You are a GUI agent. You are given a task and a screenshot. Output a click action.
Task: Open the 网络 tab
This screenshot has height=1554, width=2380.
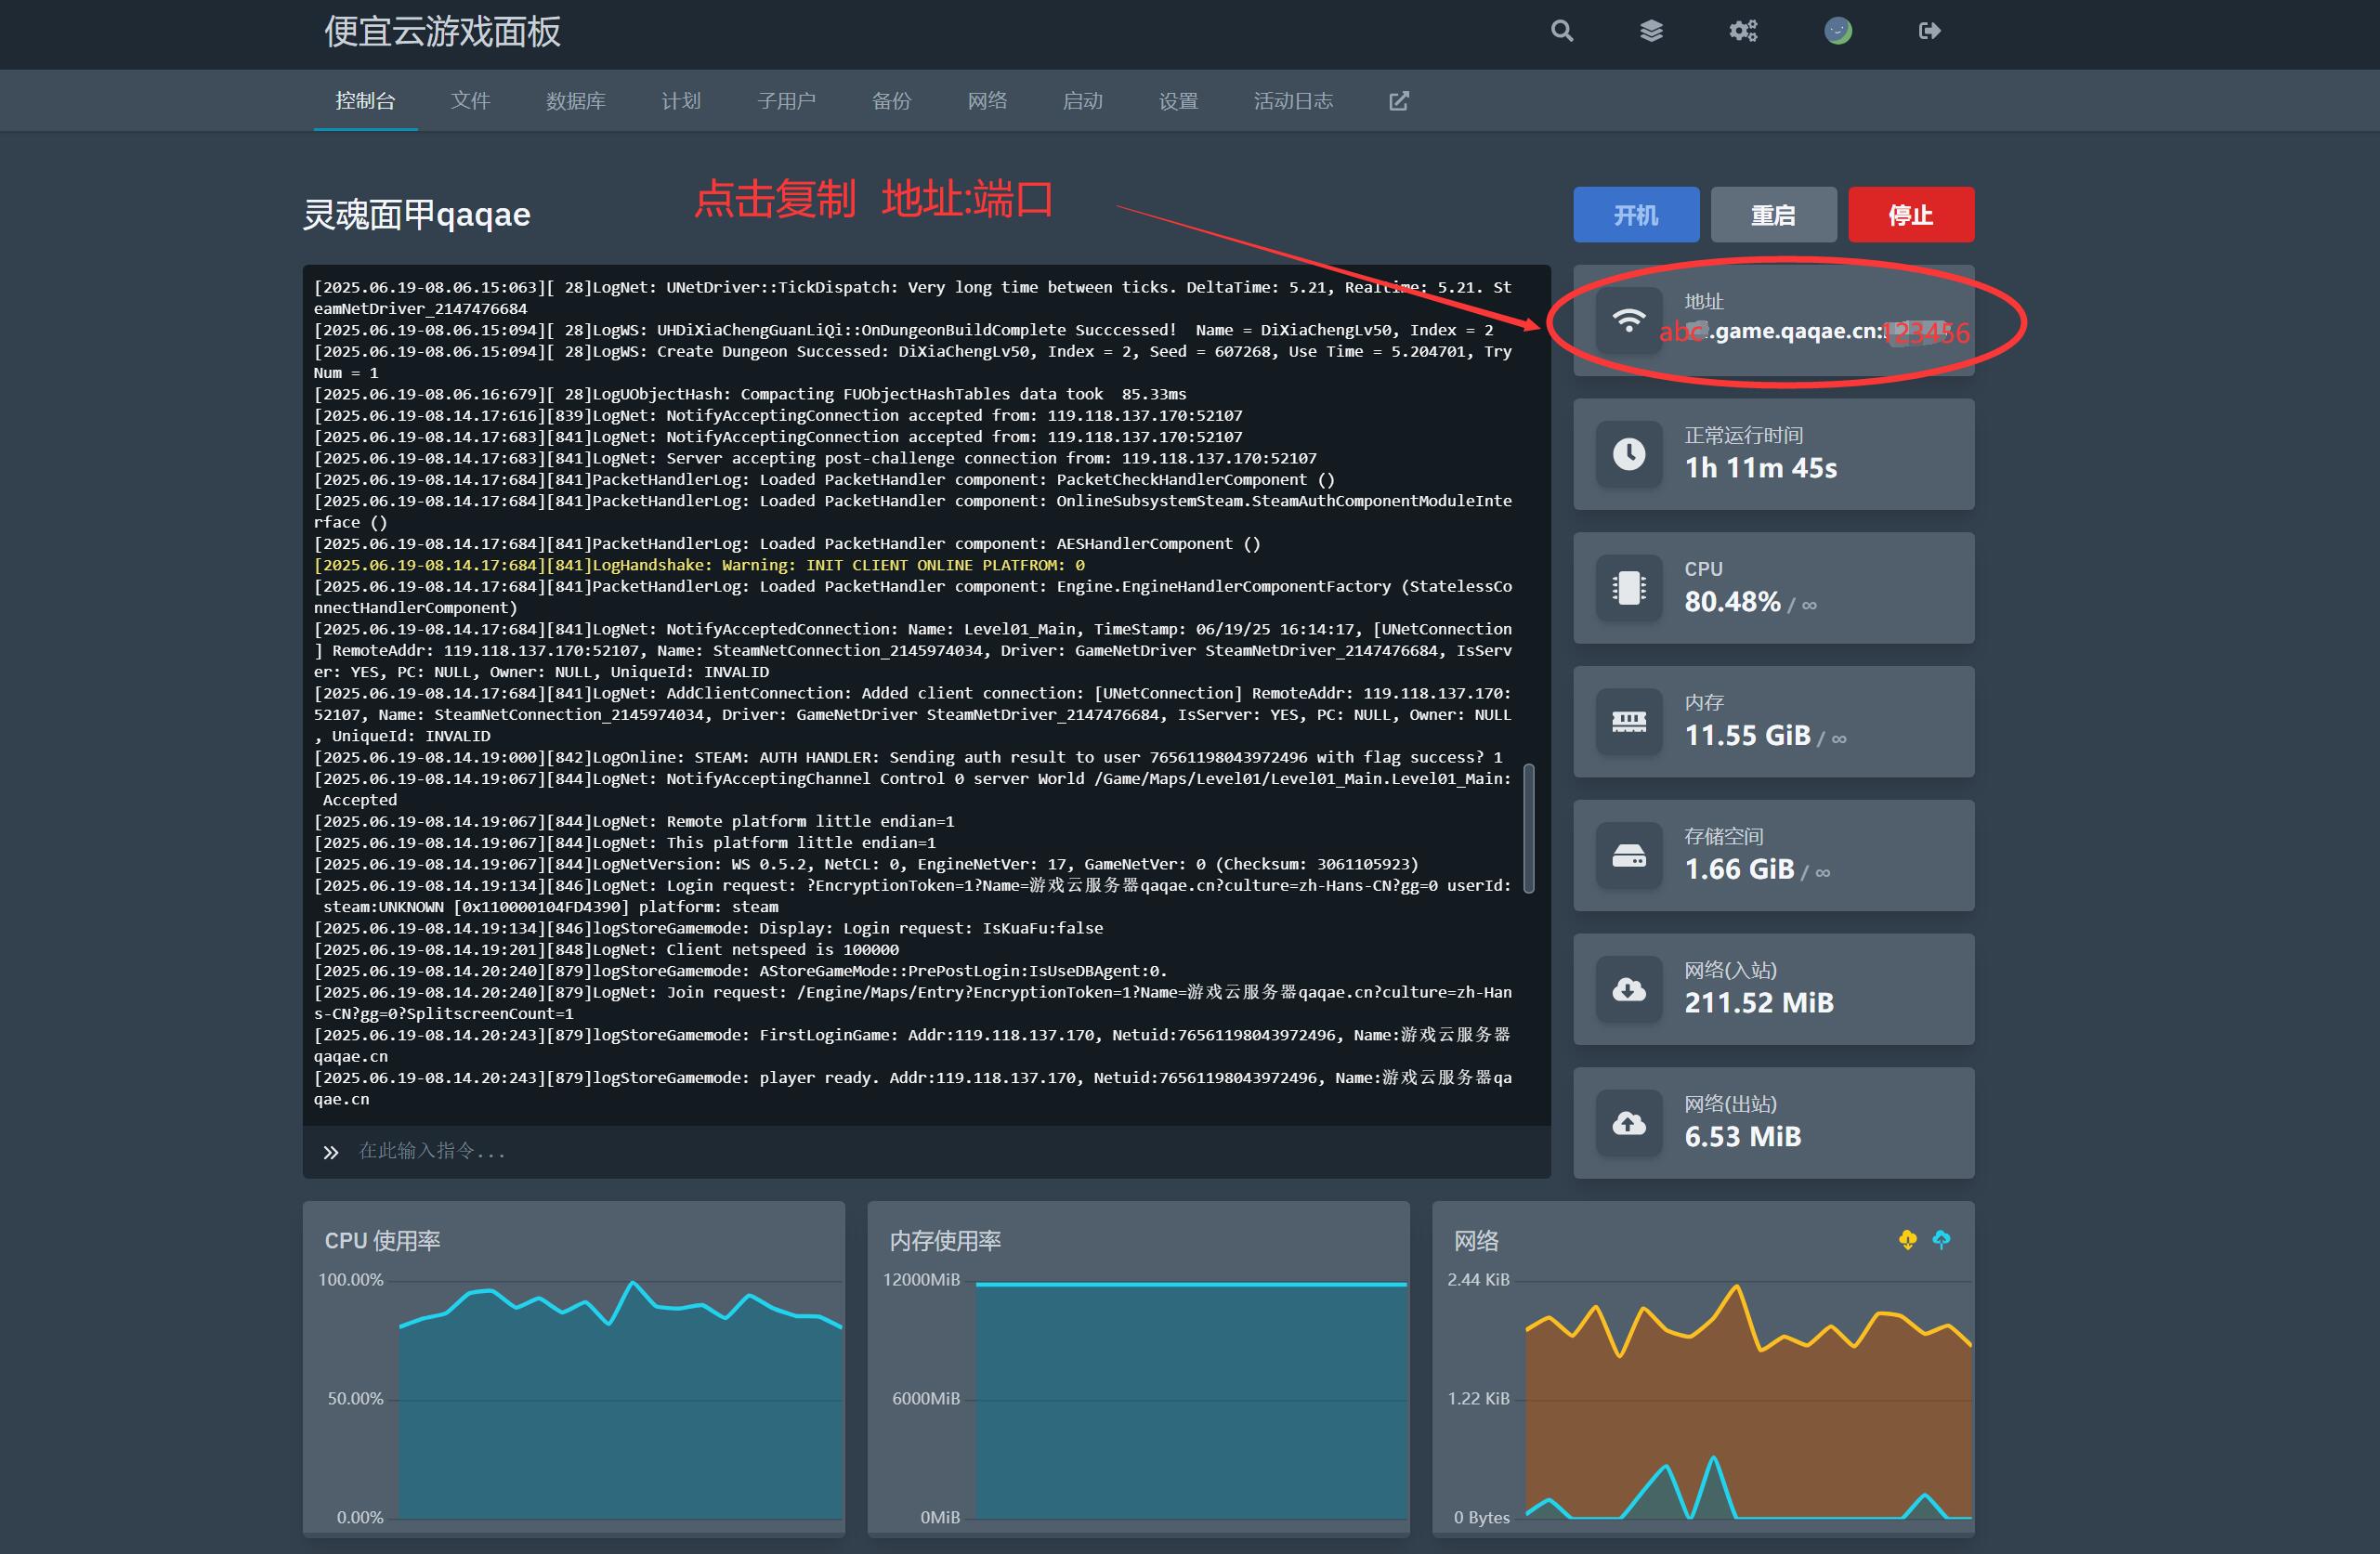[987, 101]
